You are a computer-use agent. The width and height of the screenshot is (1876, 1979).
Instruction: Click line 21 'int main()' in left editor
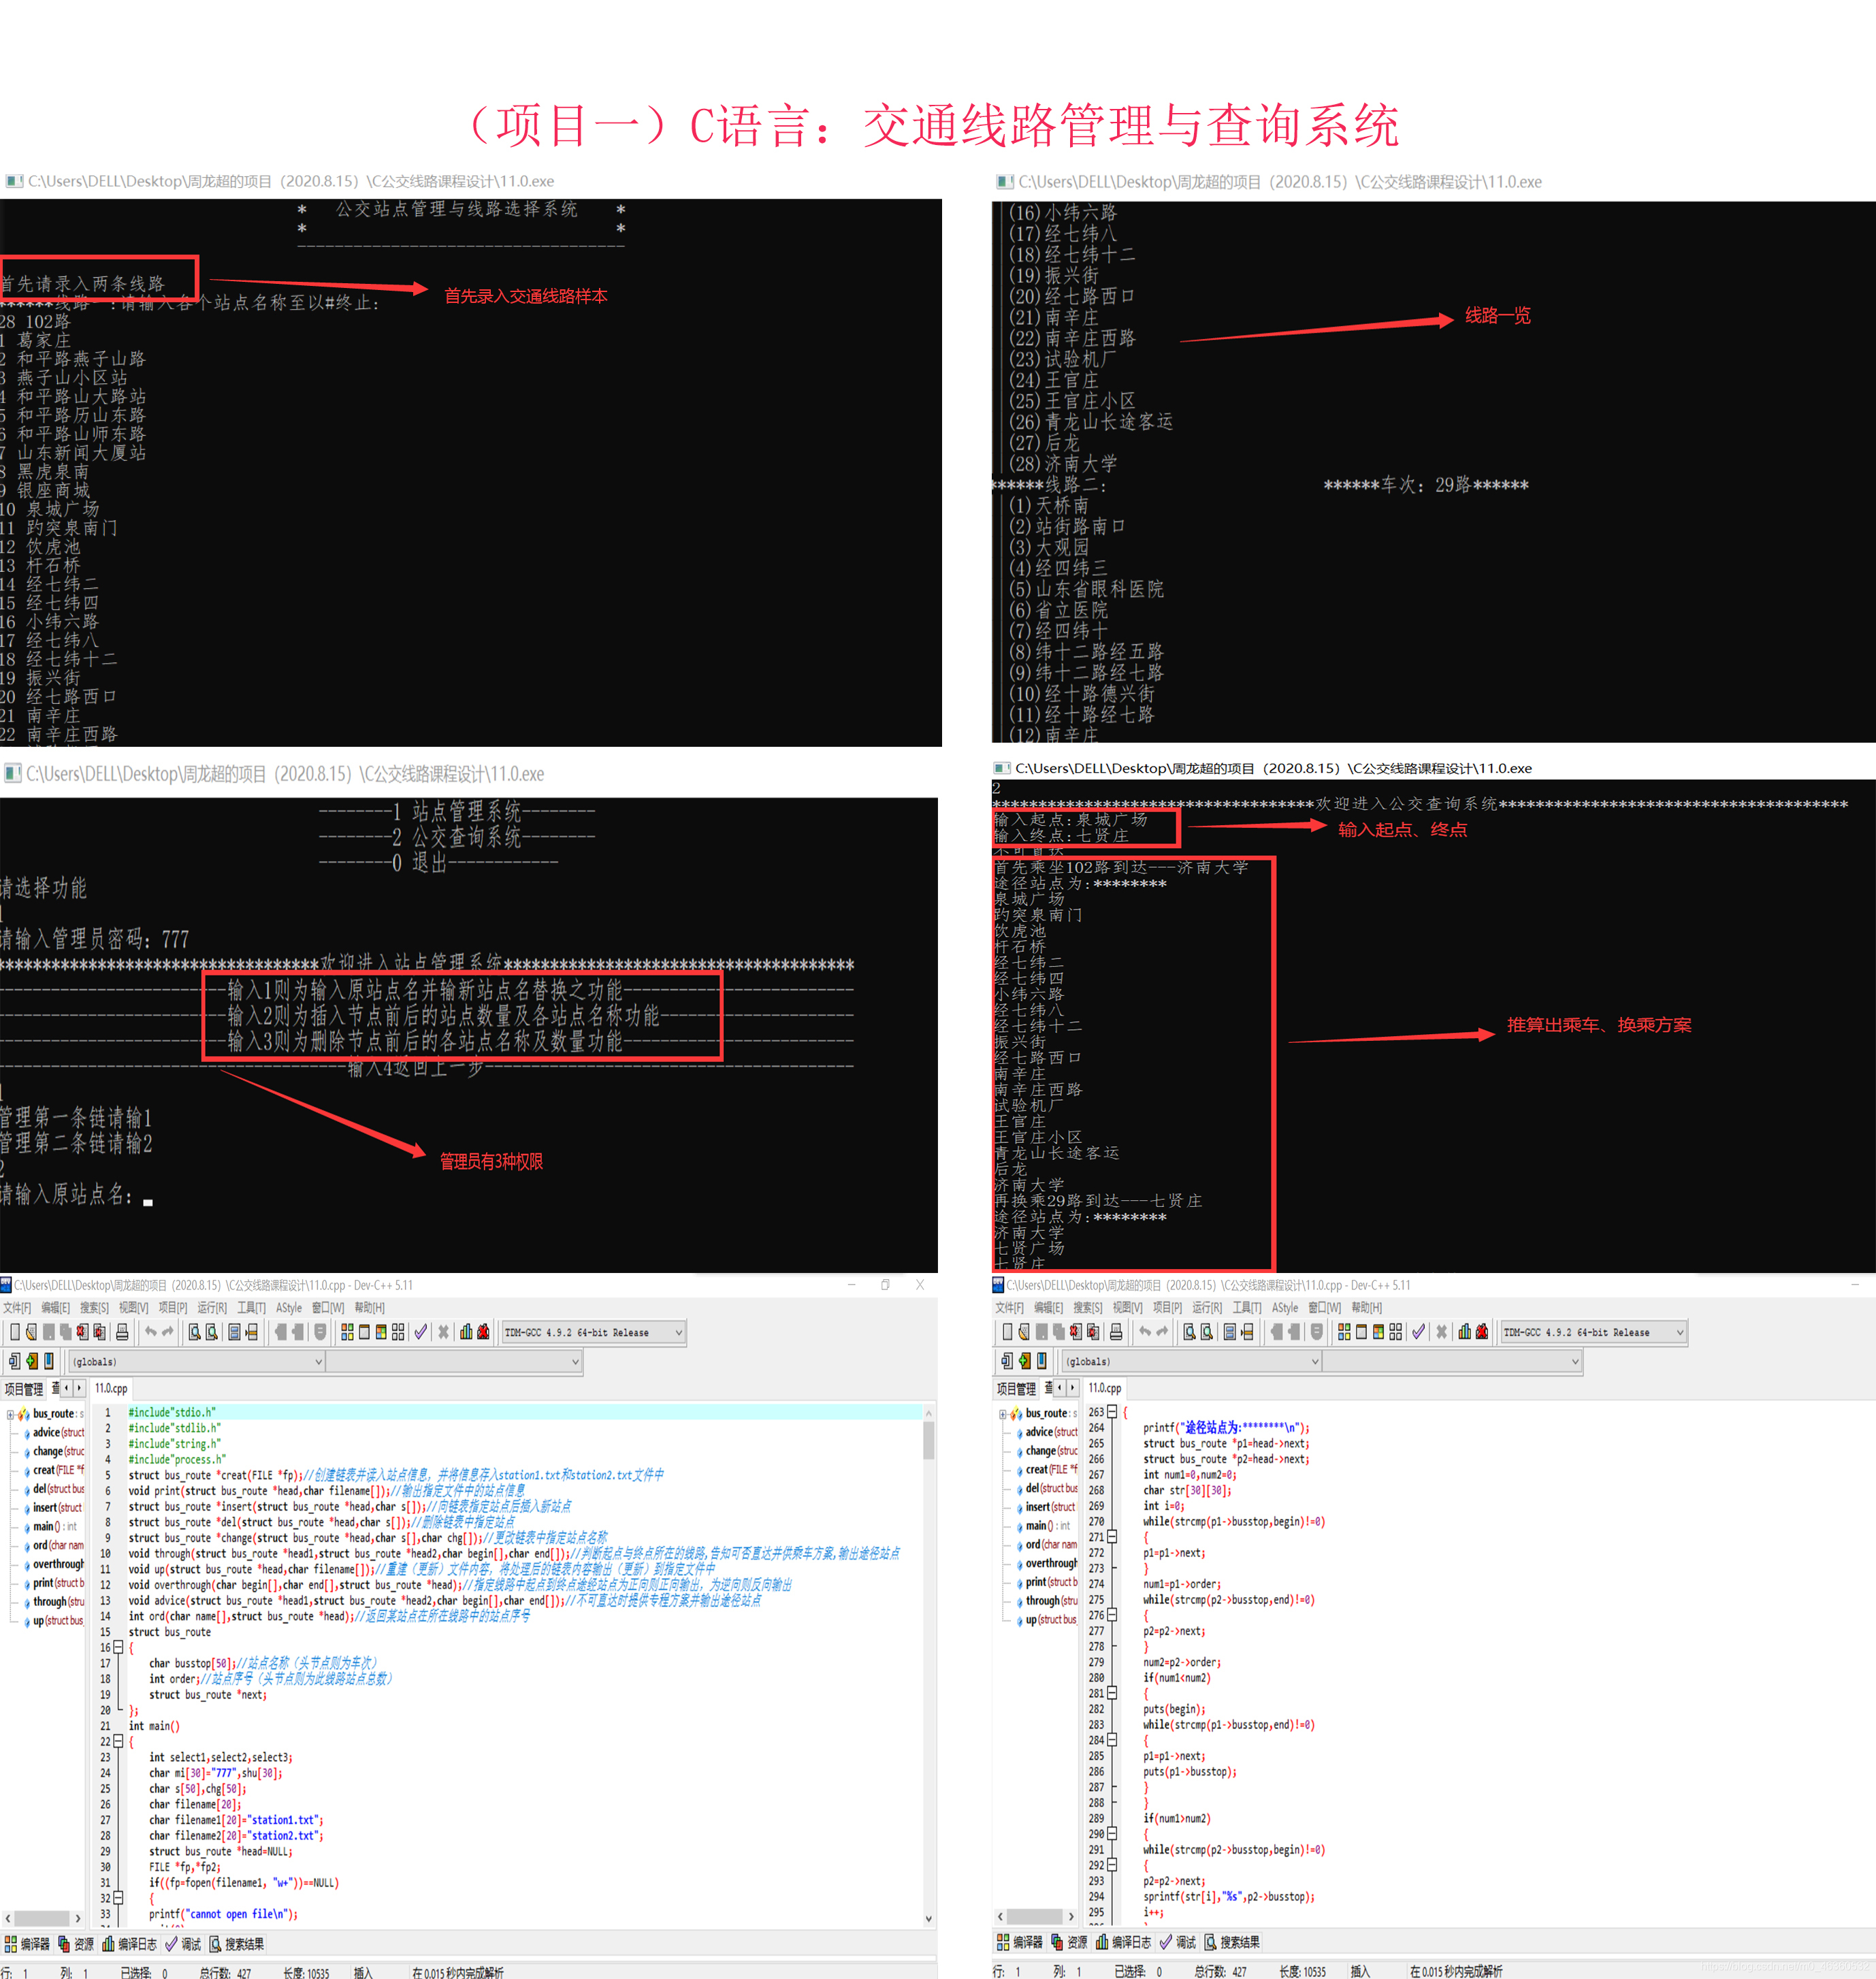pyautogui.click(x=154, y=1726)
